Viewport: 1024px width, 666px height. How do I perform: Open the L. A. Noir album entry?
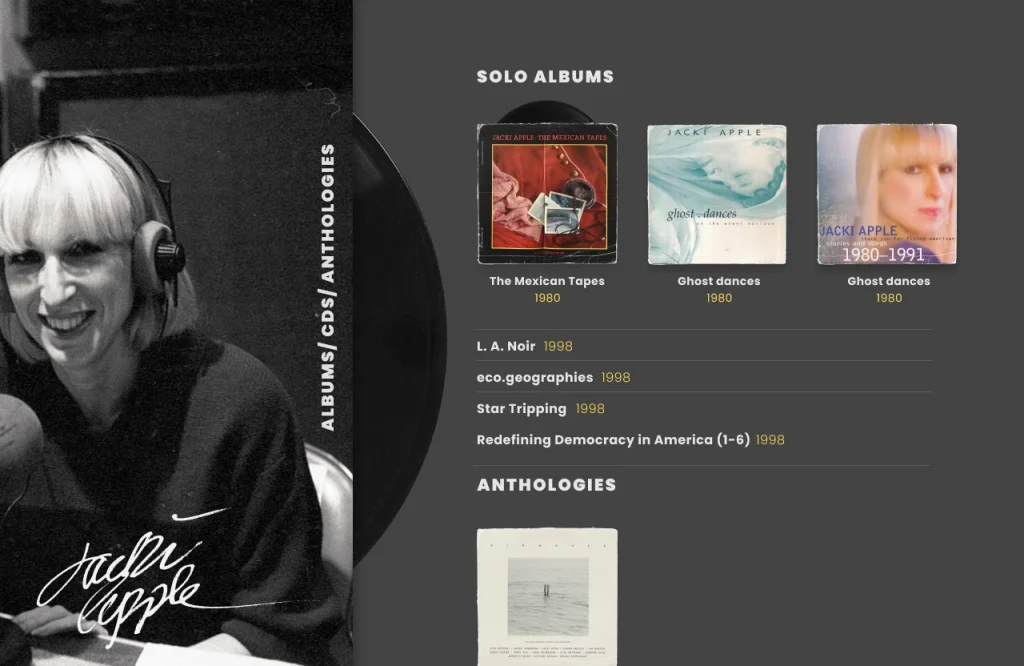tap(506, 346)
